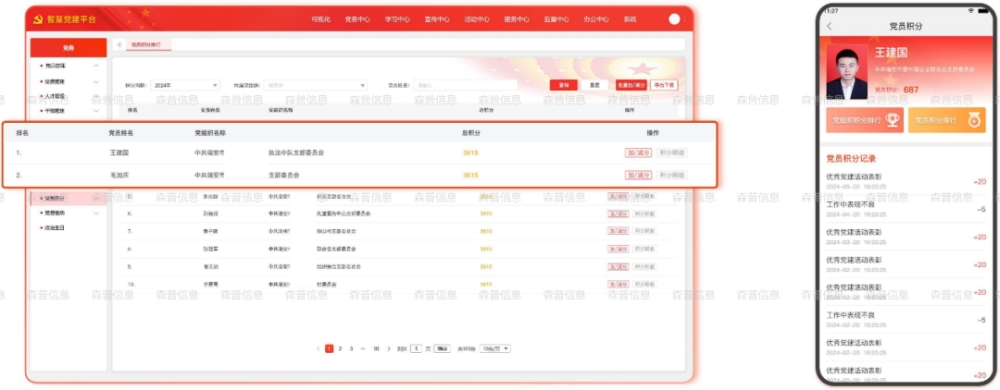
Task: Tap 王建国 profile photo on phone
Action: tap(847, 71)
